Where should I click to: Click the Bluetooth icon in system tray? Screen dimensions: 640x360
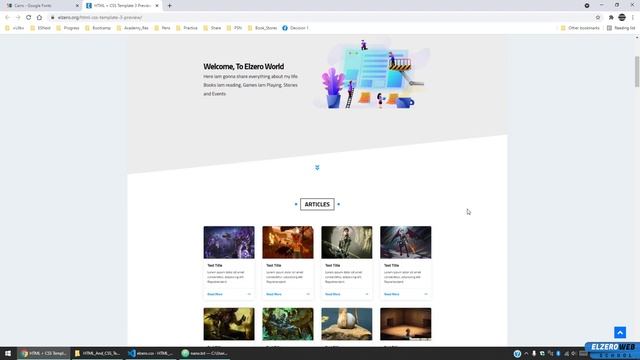[x=558, y=353]
